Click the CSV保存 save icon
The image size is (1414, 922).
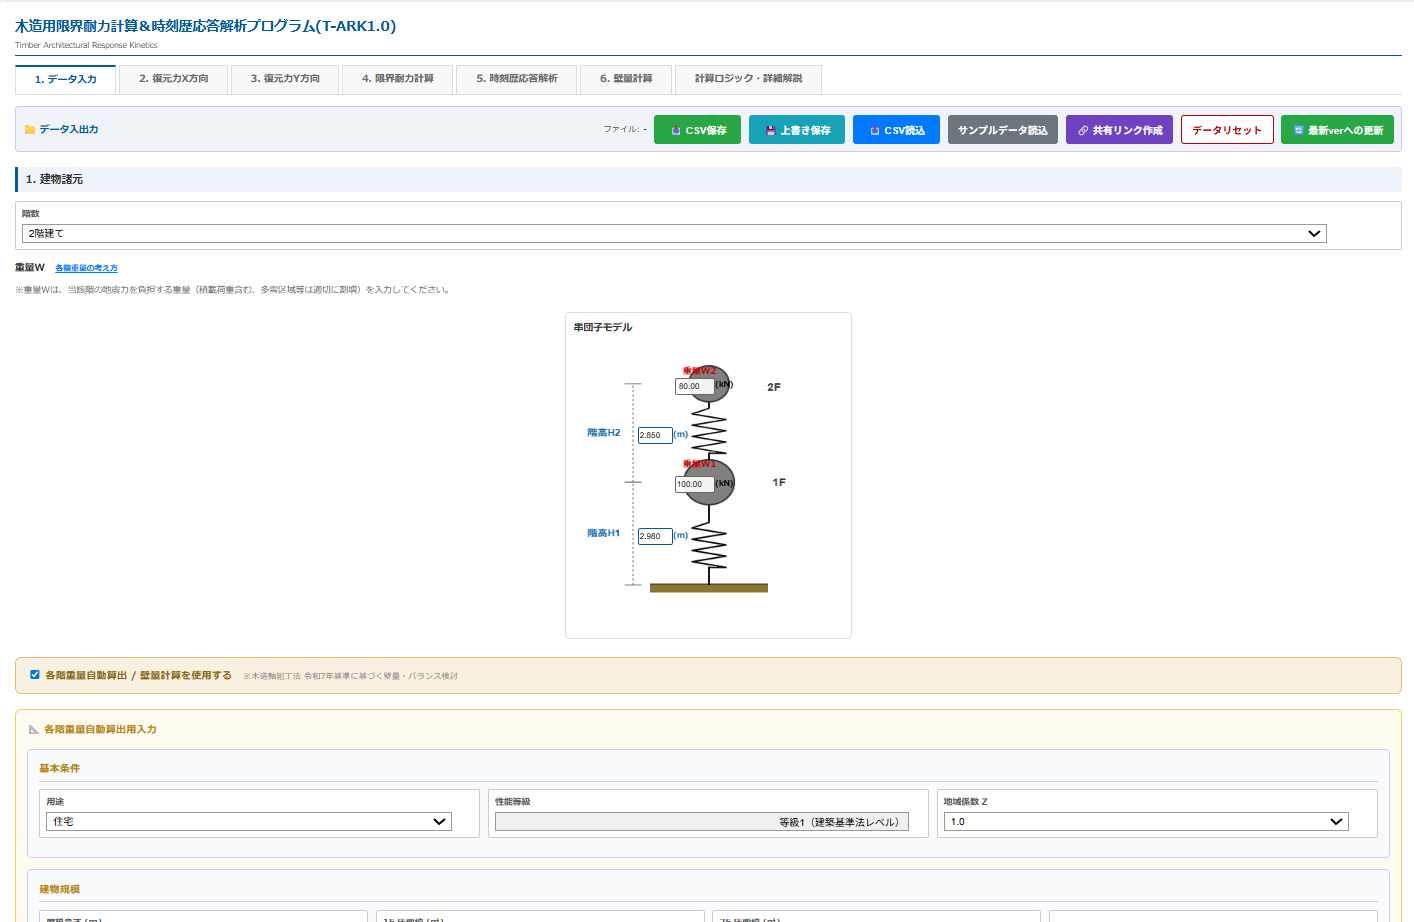pyautogui.click(x=676, y=131)
